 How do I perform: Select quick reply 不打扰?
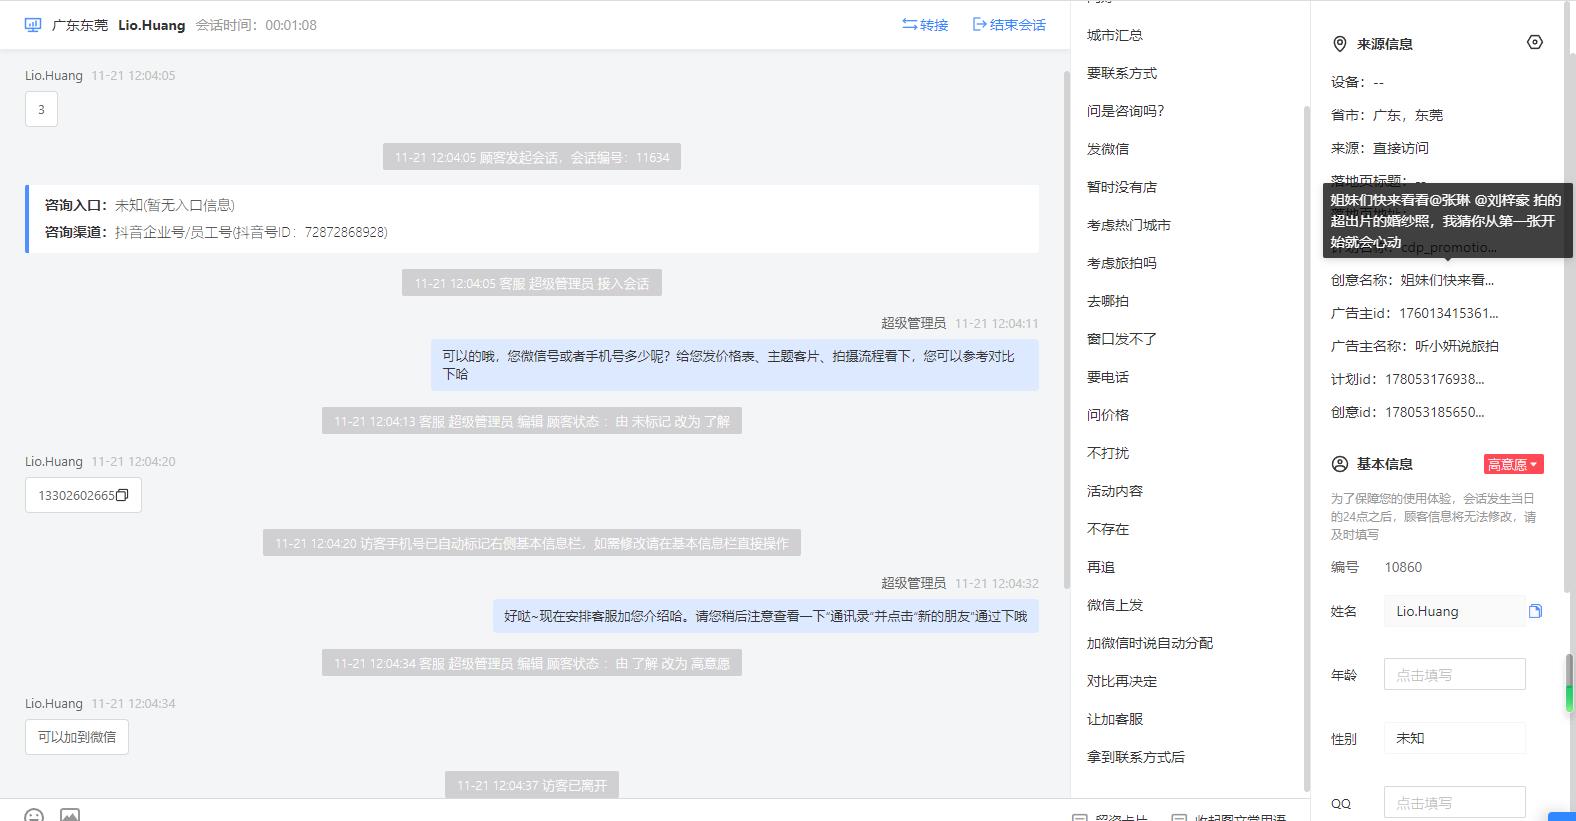1108,453
